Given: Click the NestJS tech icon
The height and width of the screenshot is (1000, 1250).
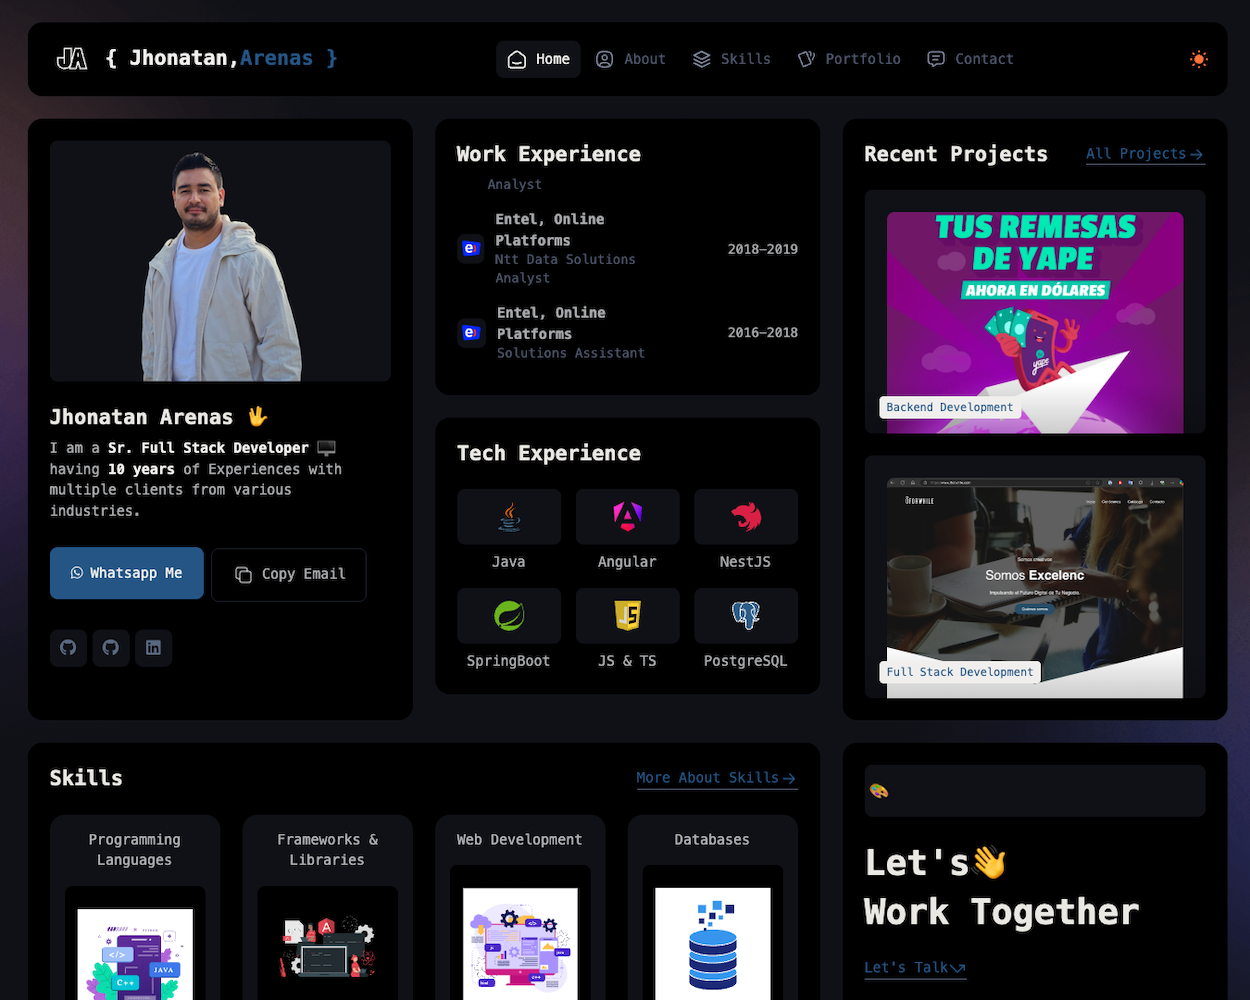Looking at the screenshot, I should coord(746,516).
